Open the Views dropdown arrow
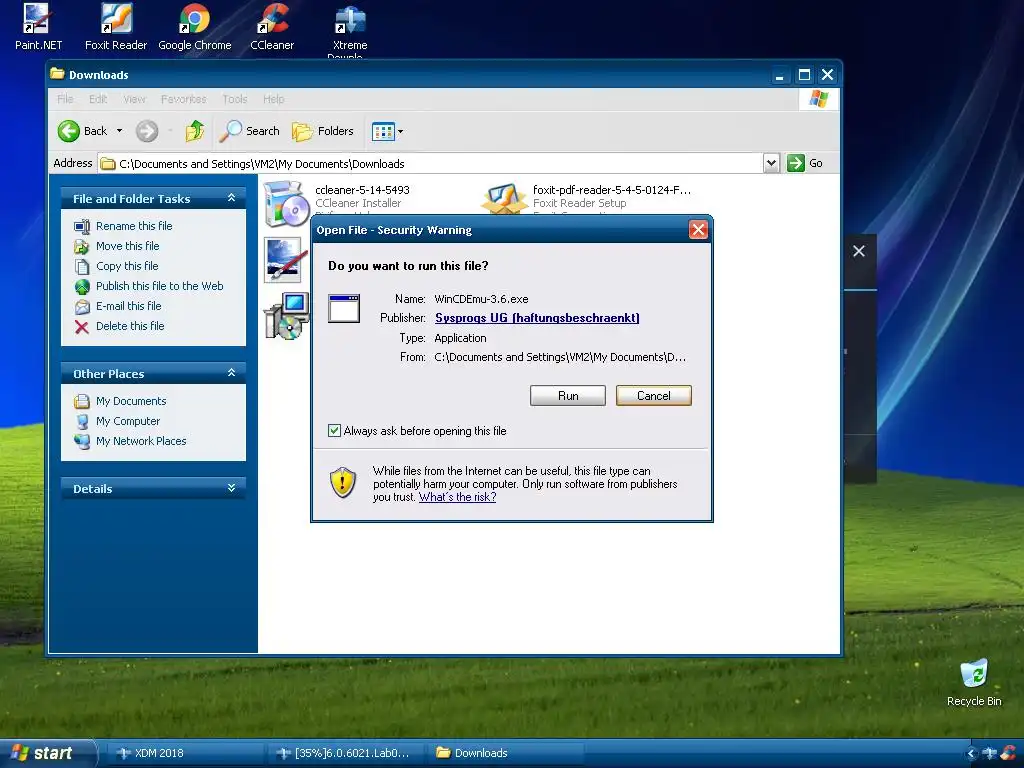This screenshot has width=1024, height=768. [400, 131]
